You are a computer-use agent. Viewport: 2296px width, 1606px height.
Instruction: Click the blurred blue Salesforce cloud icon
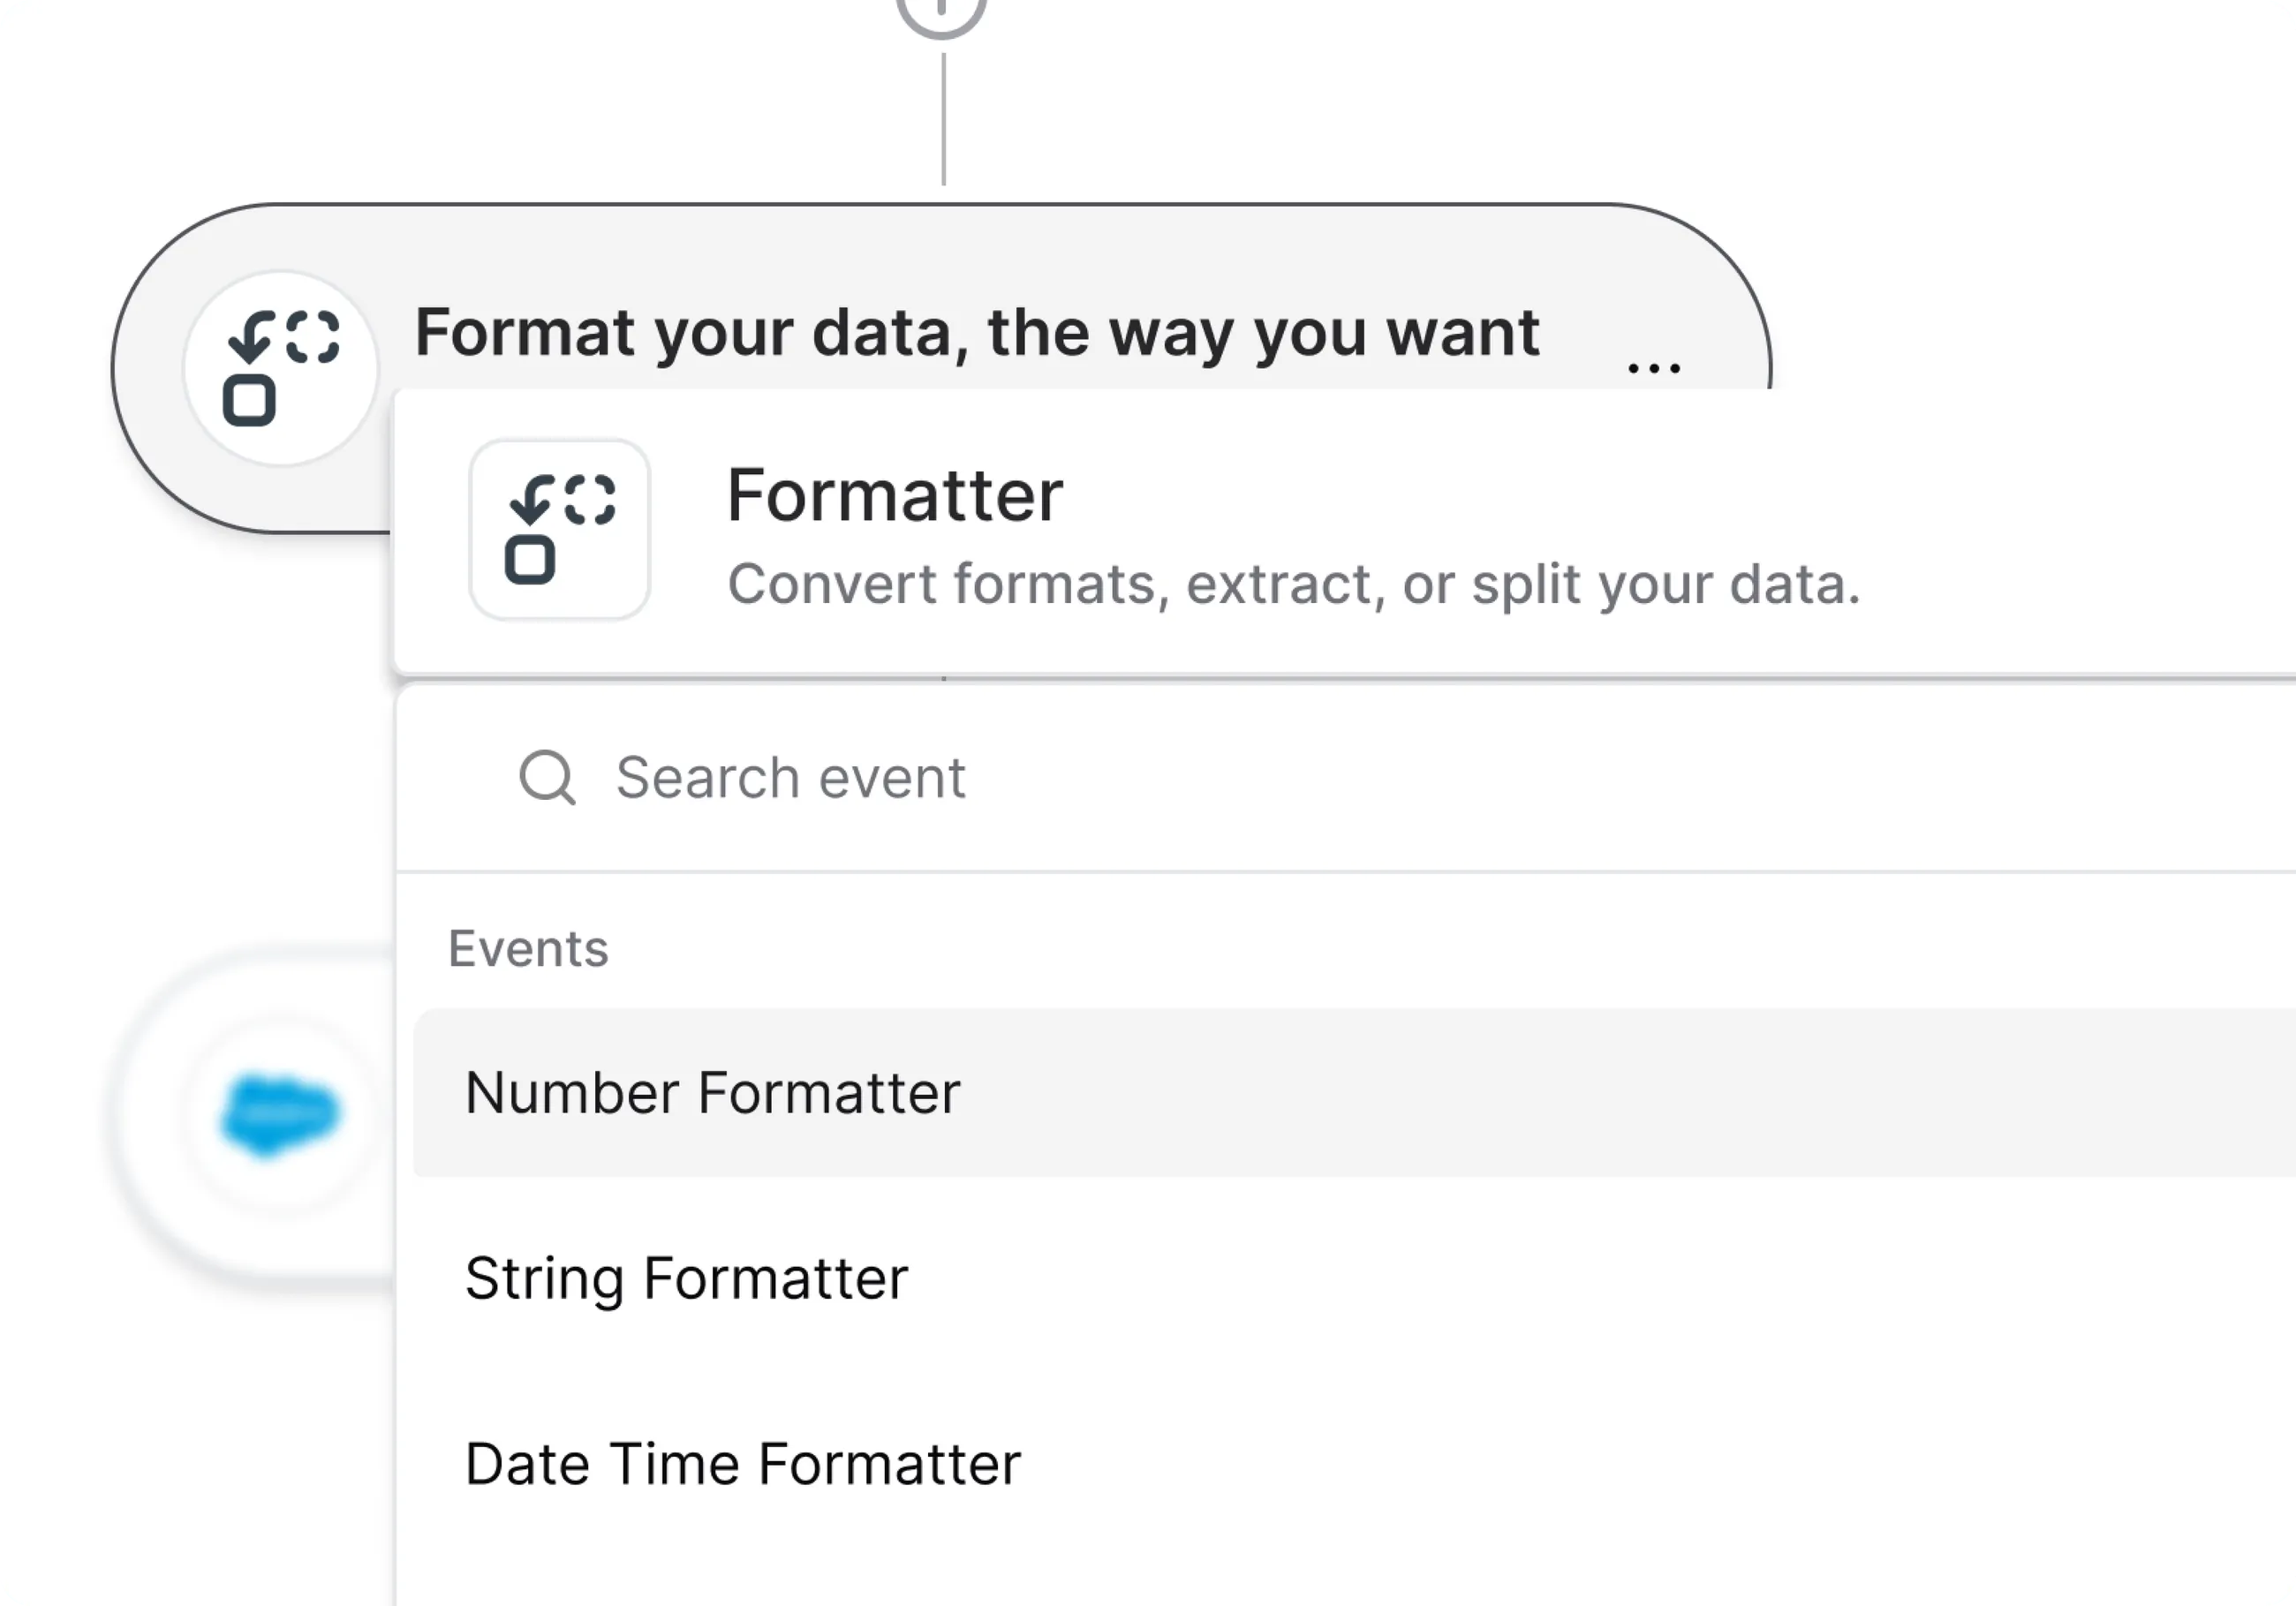pyautogui.click(x=280, y=1114)
